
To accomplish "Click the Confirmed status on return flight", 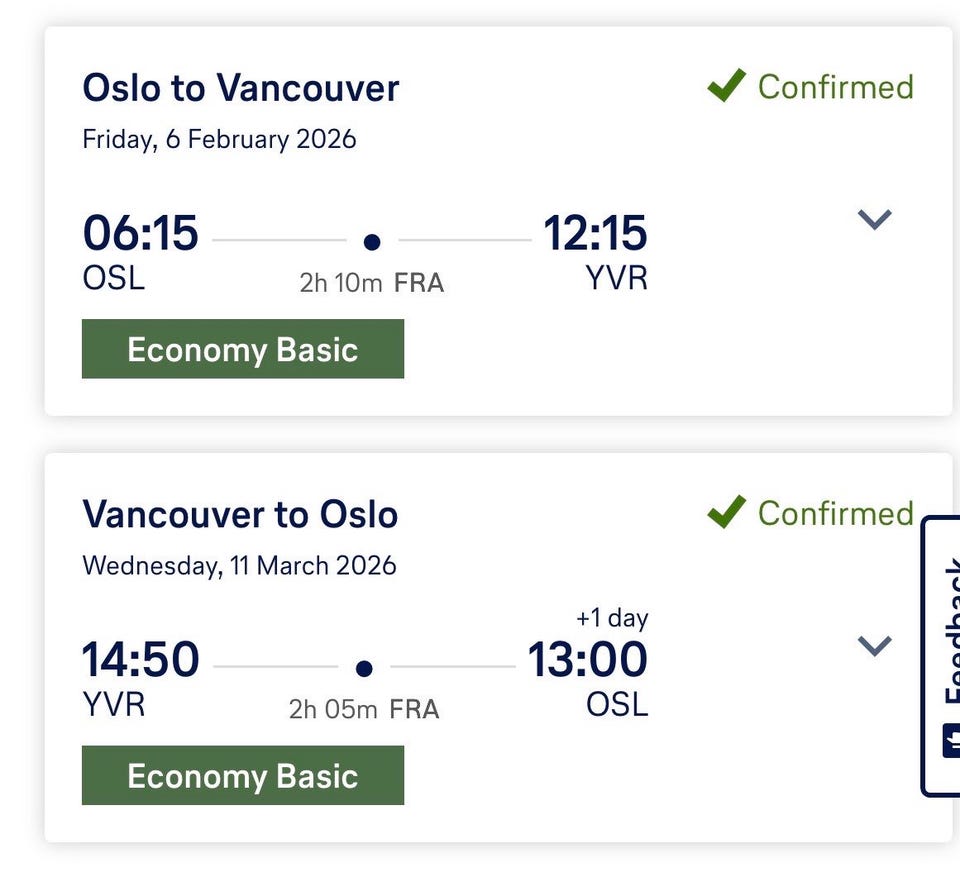I will pos(835,514).
